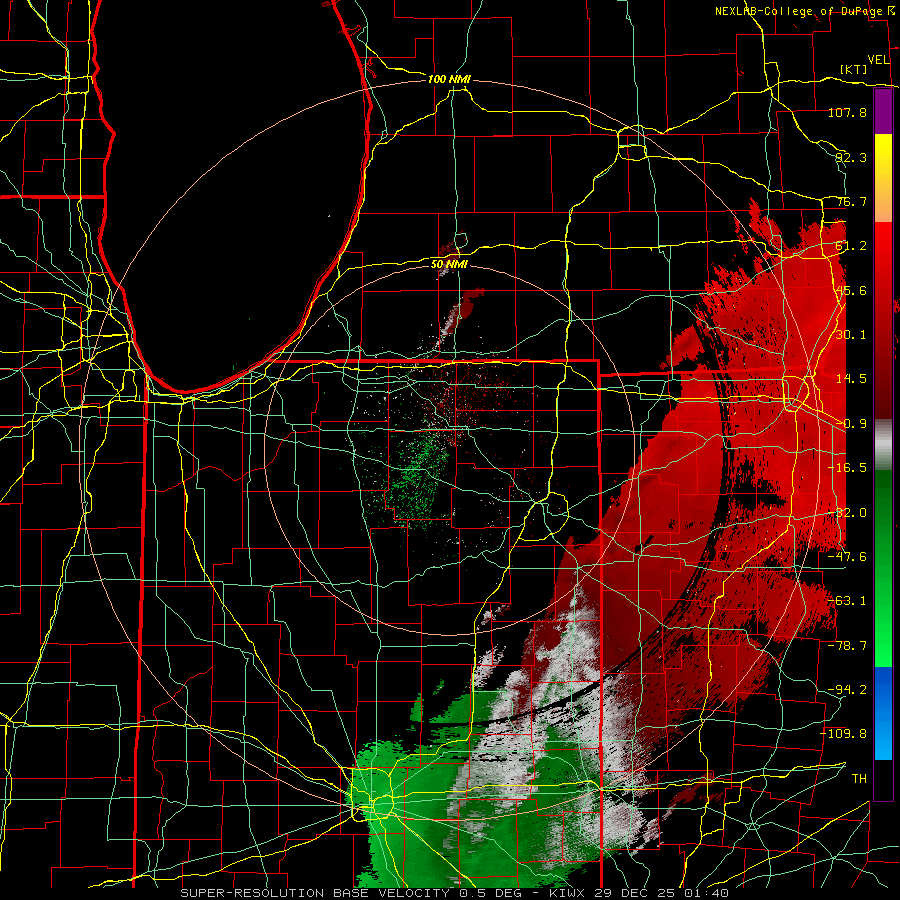Pick the gray-white near-zero color bar segment
900x900 pixels.
883,445
